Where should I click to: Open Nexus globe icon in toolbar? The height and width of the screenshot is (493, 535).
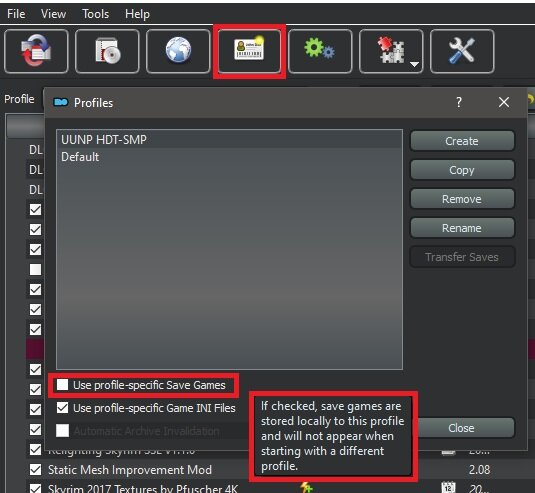[178, 51]
